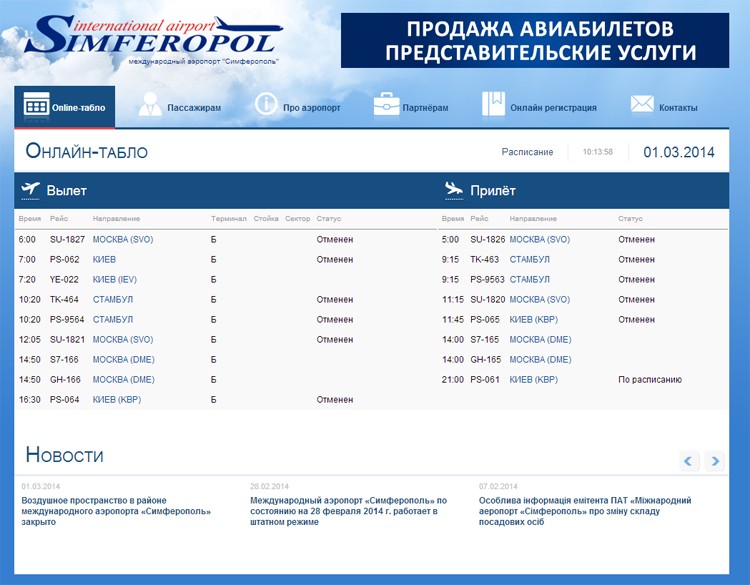
Task: Click flight number SU-1827
Action: click(67, 240)
